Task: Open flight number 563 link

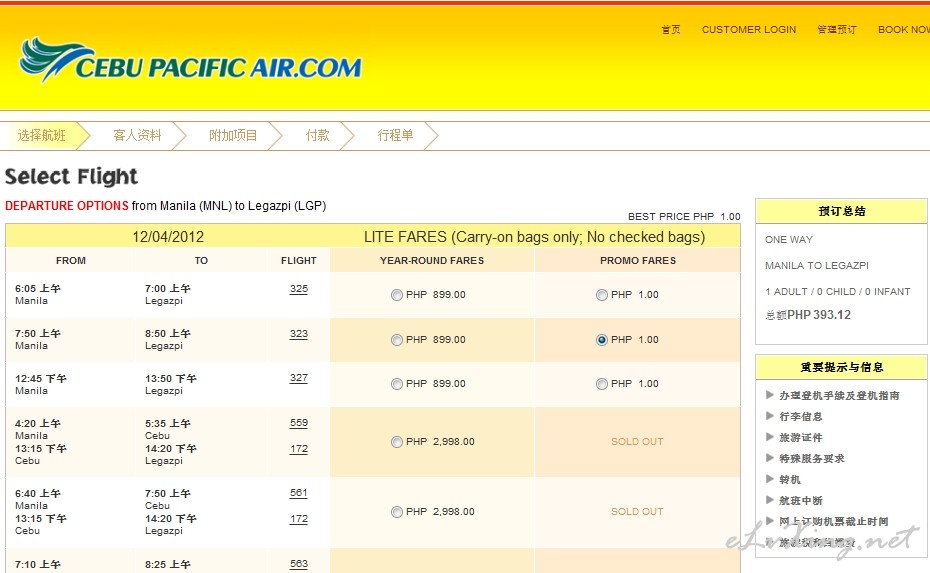Action: tap(299, 564)
